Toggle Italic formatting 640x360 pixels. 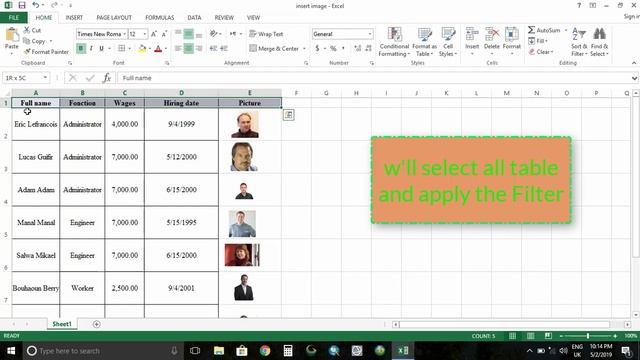pyautogui.click(x=91, y=49)
